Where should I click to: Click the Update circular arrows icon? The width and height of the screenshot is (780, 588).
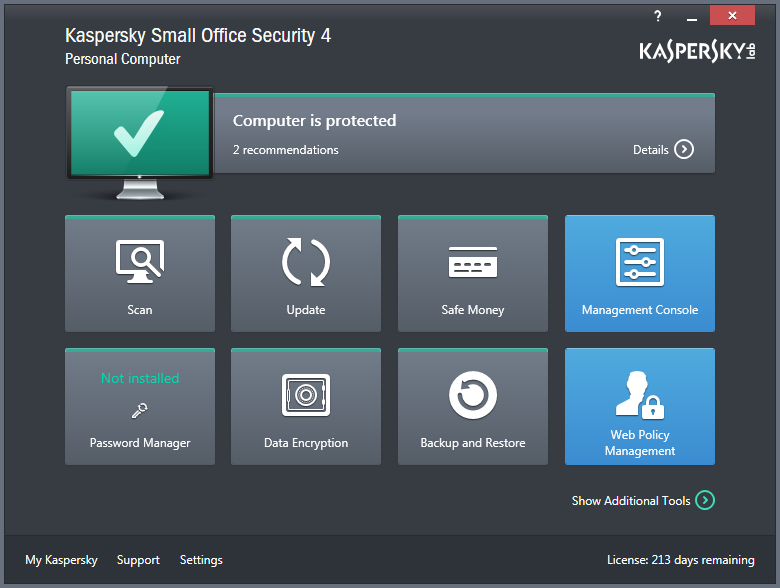click(306, 262)
